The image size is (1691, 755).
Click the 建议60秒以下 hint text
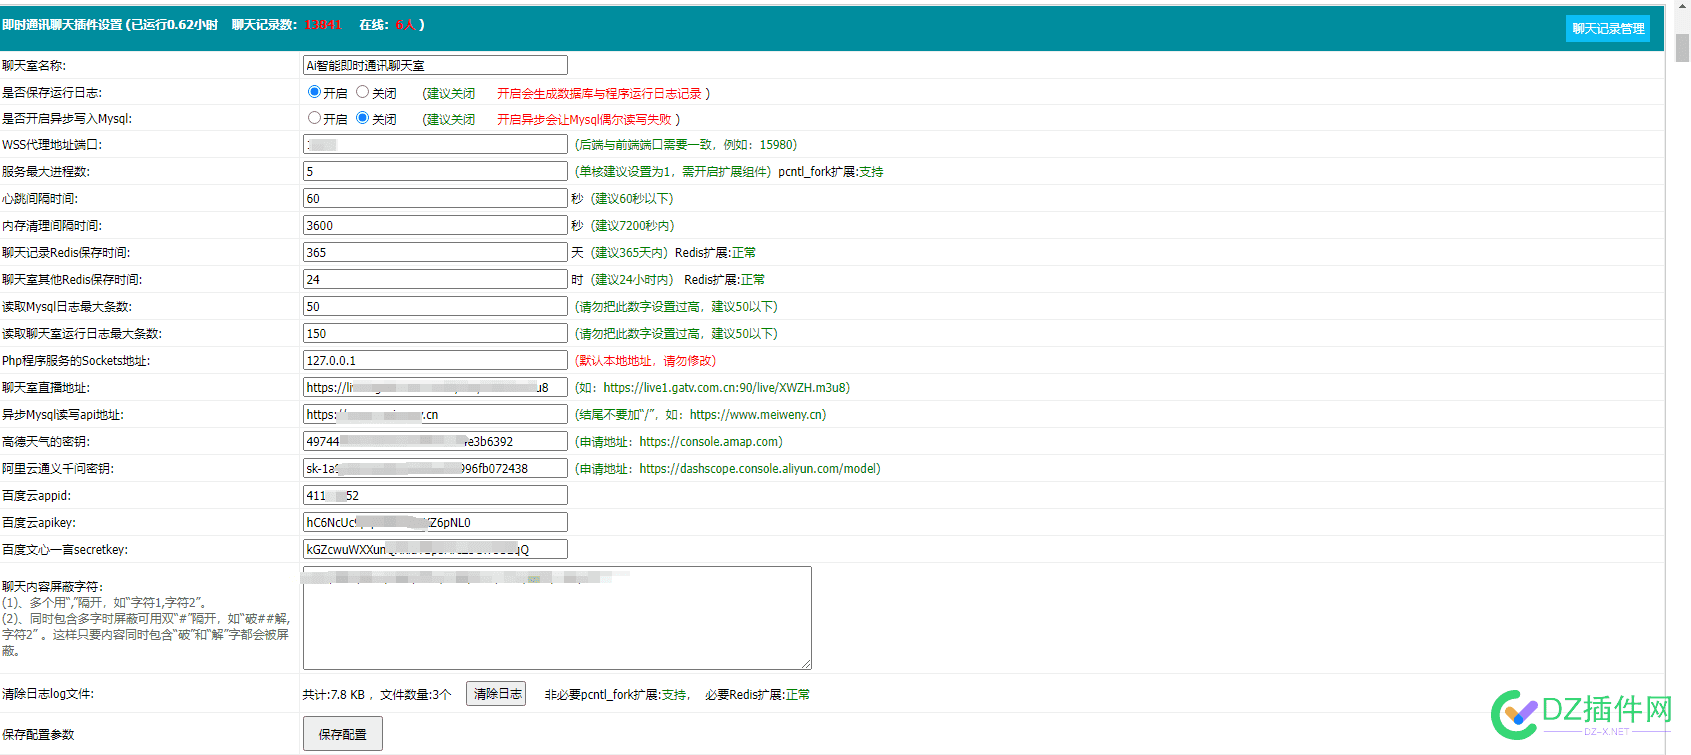pyautogui.click(x=632, y=199)
